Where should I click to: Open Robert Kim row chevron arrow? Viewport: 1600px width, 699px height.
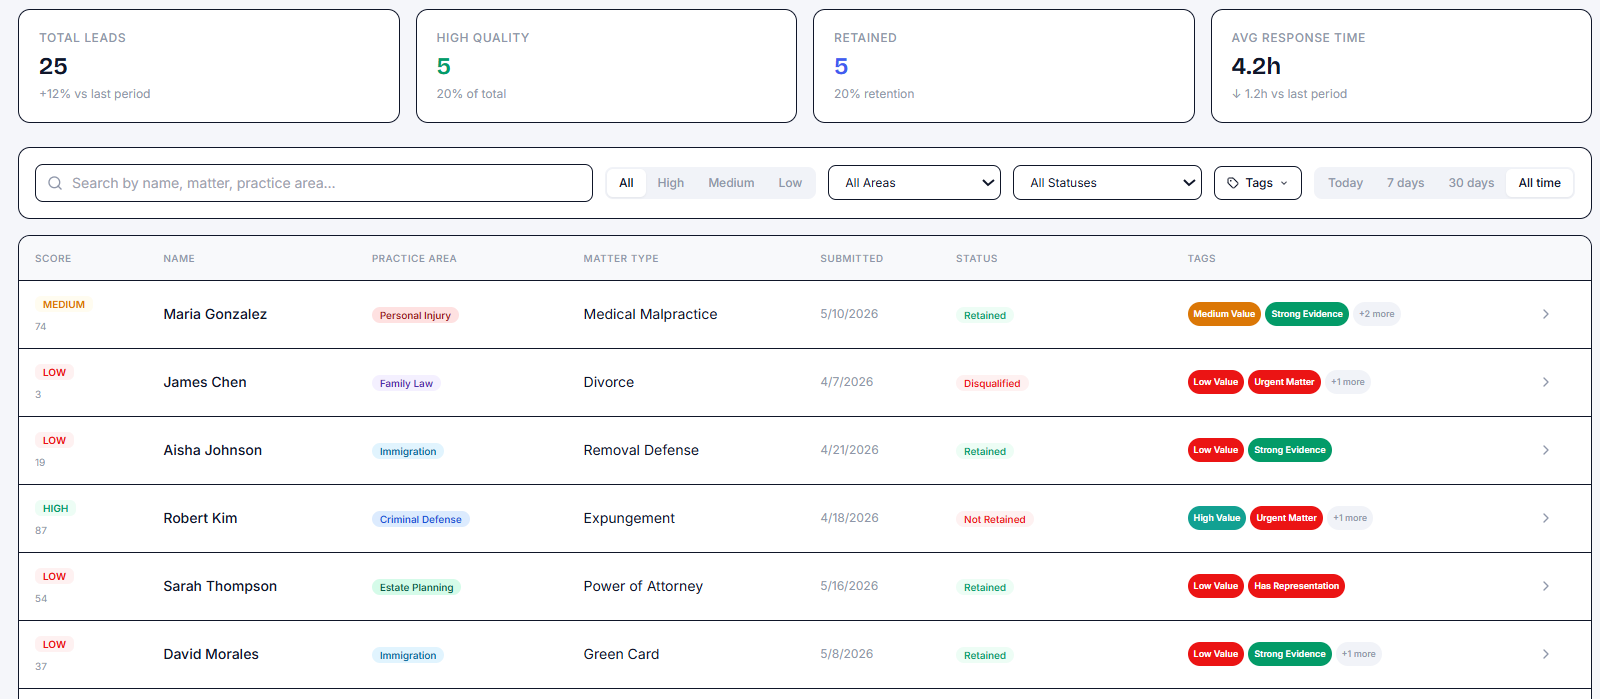click(1546, 518)
